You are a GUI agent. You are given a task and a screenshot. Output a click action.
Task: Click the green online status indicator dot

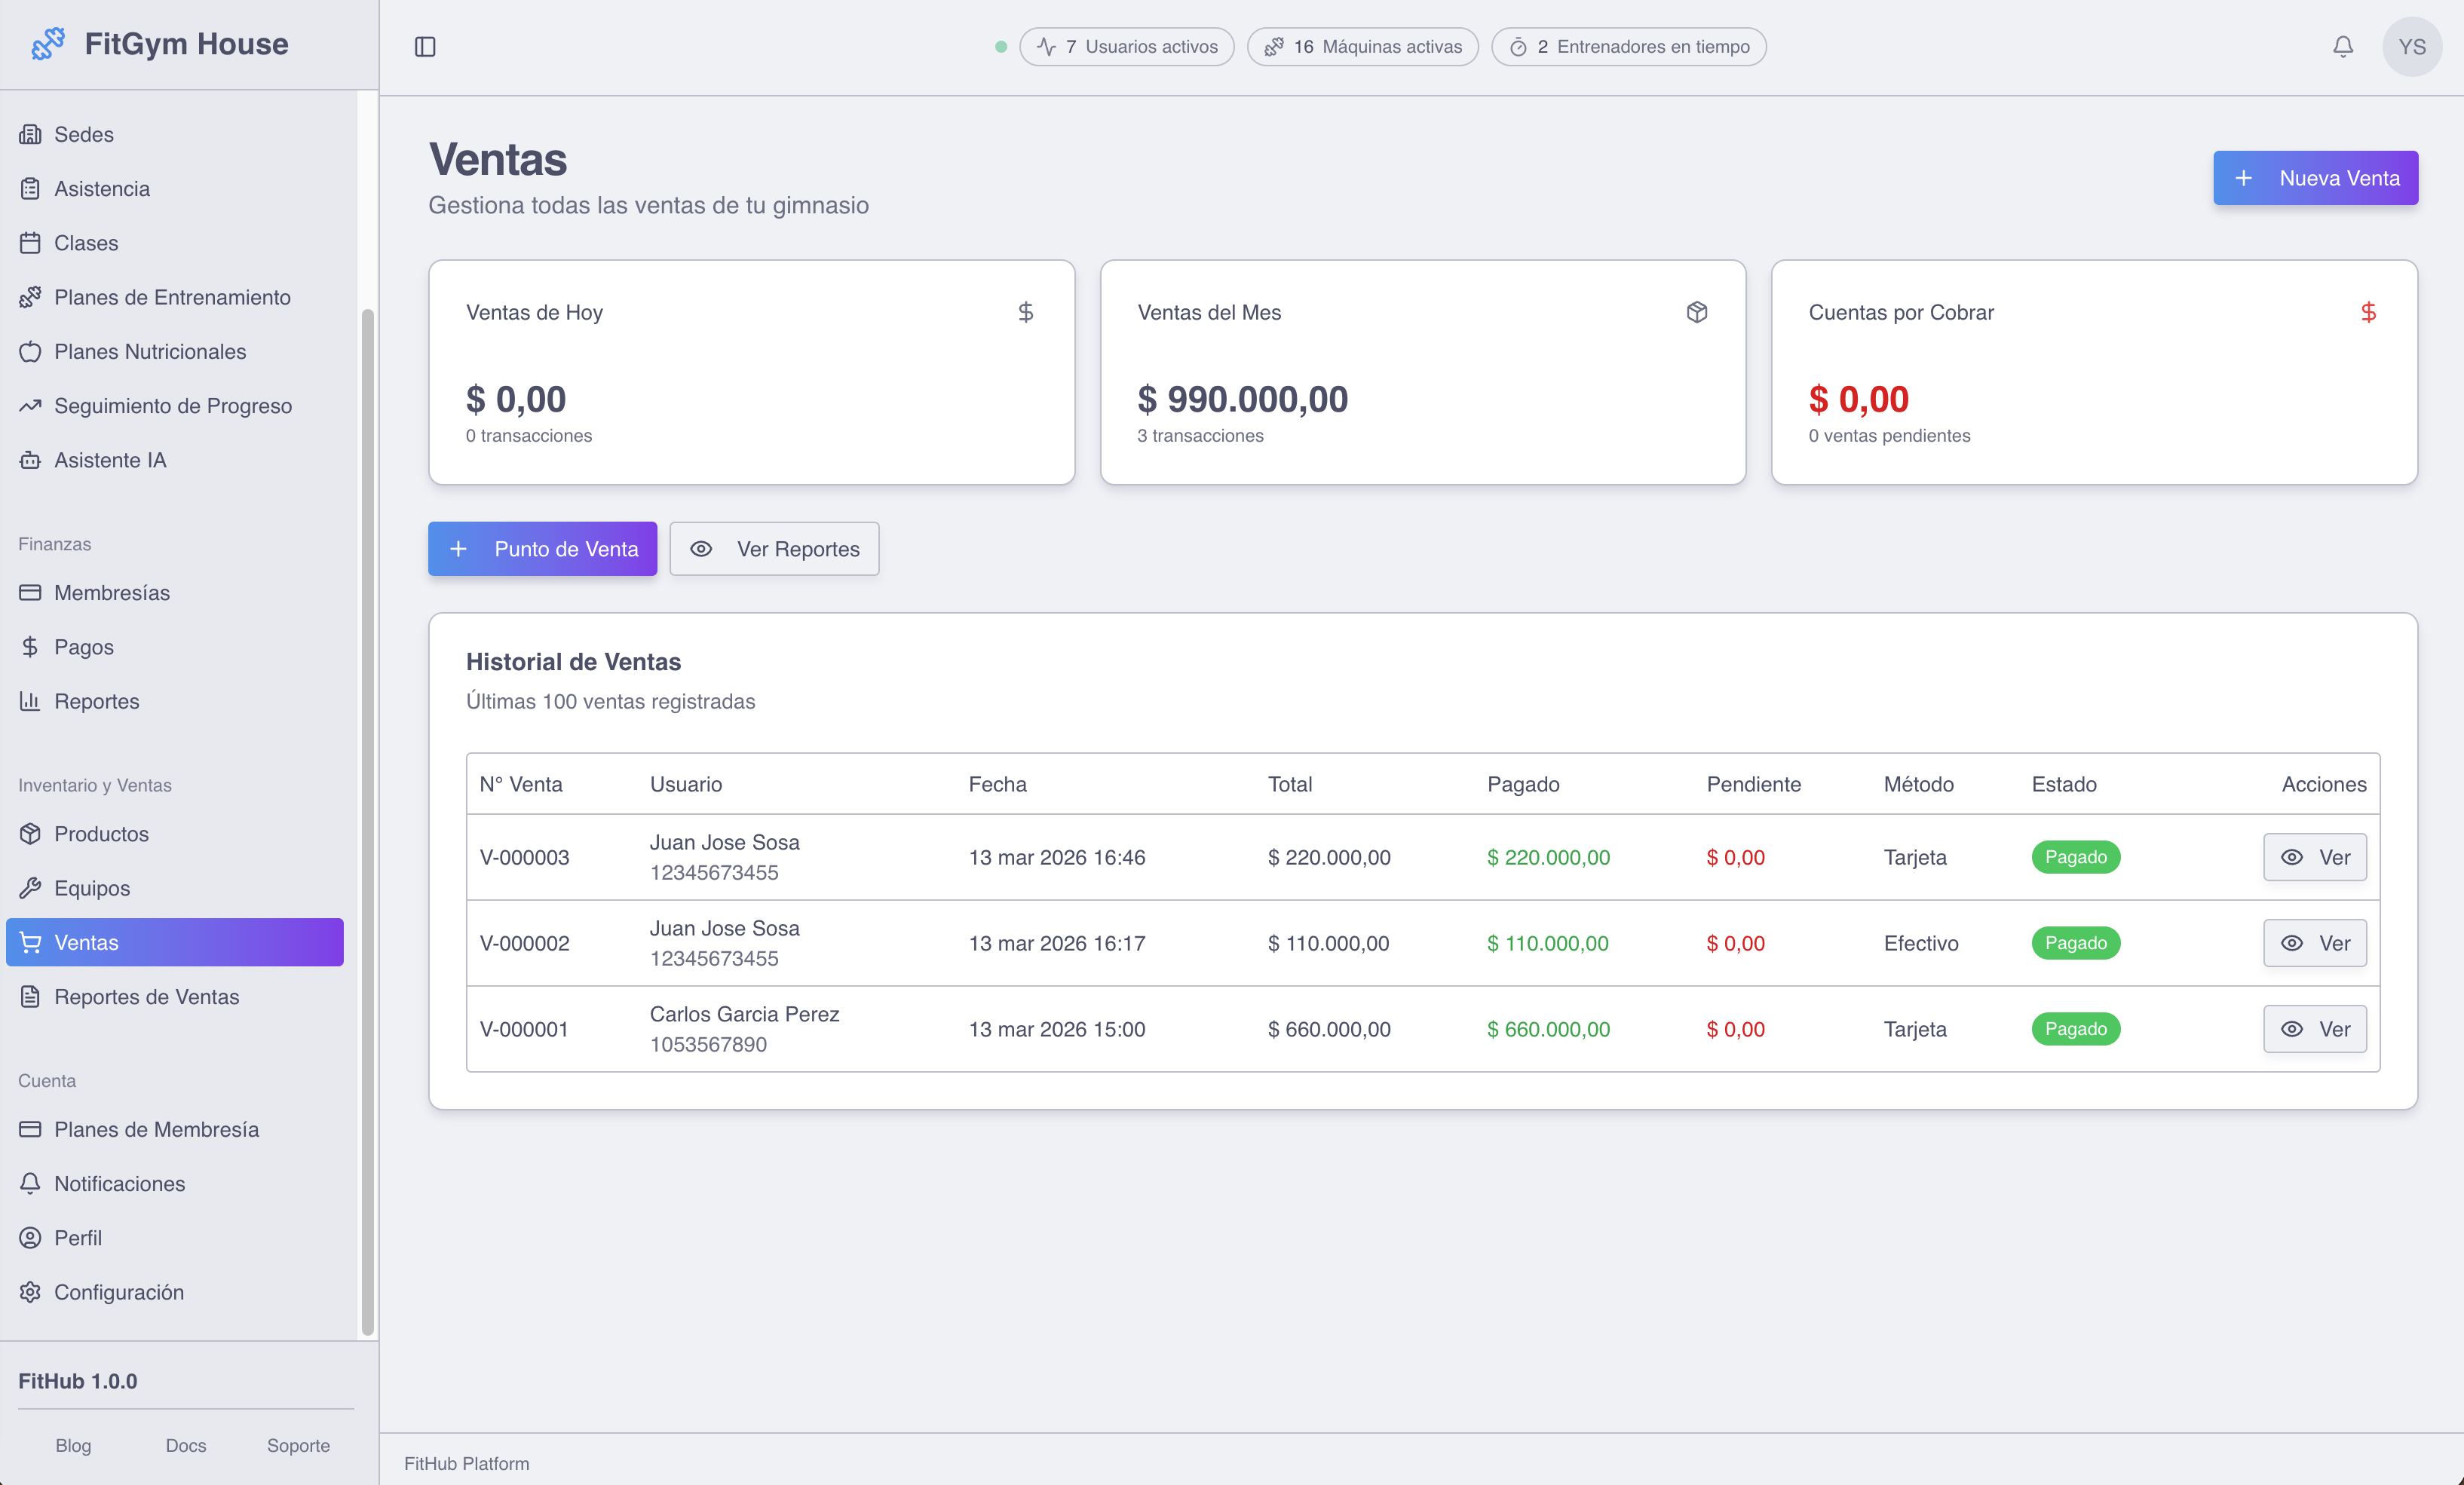click(x=1000, y=46)
